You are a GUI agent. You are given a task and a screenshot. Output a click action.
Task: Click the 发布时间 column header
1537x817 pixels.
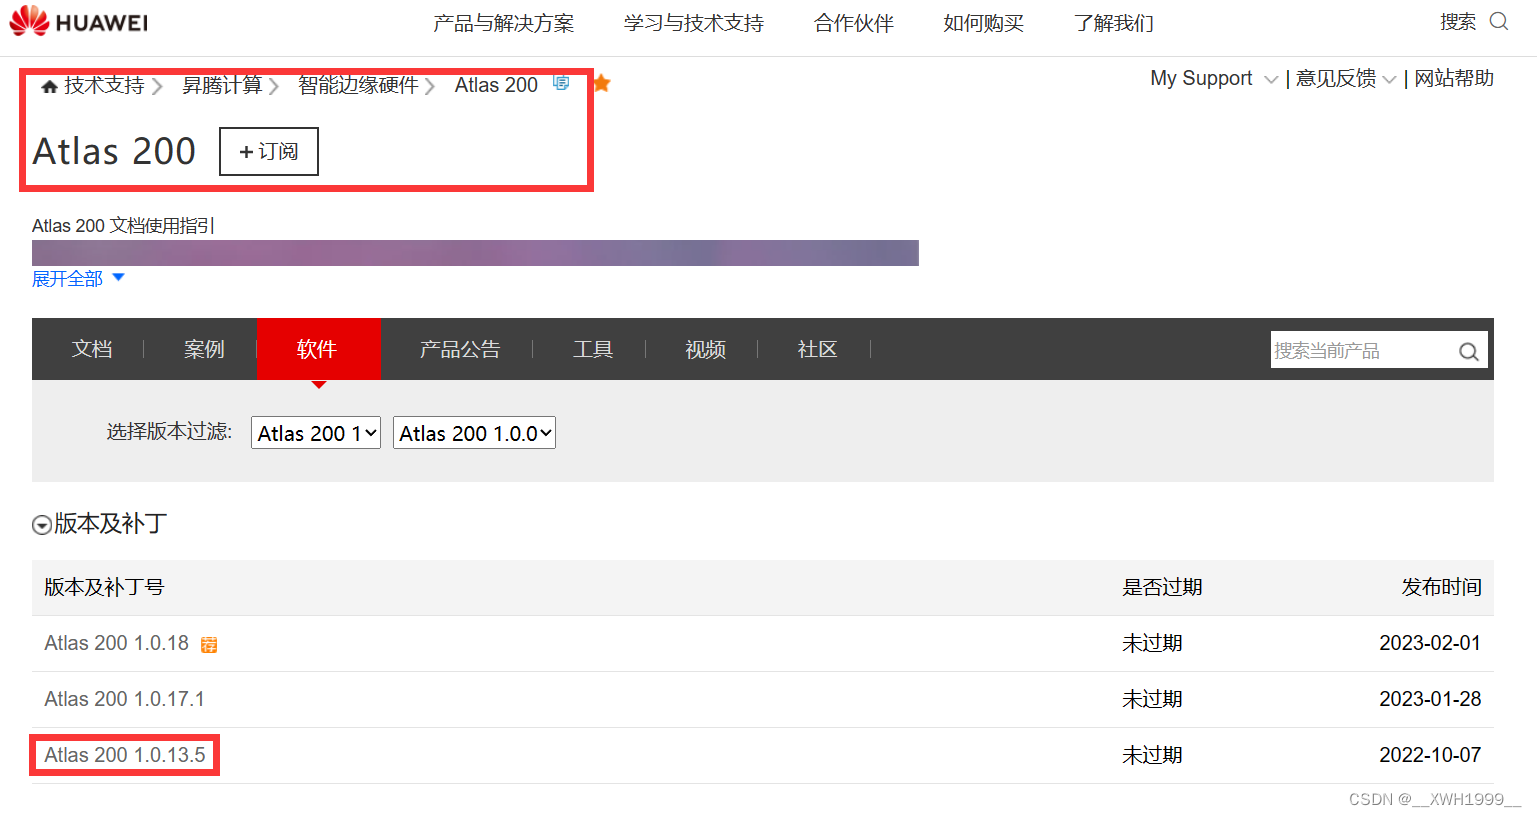(x=1441, y=587)
